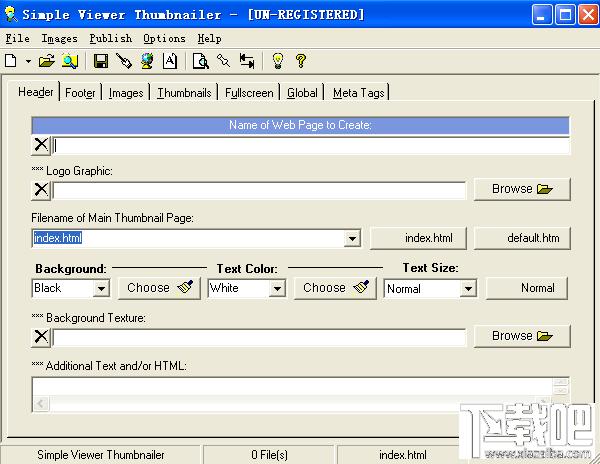Viewport: 600px width, 464px height.
Task: Click the light bulb tips icon
Action: point(278,61)
